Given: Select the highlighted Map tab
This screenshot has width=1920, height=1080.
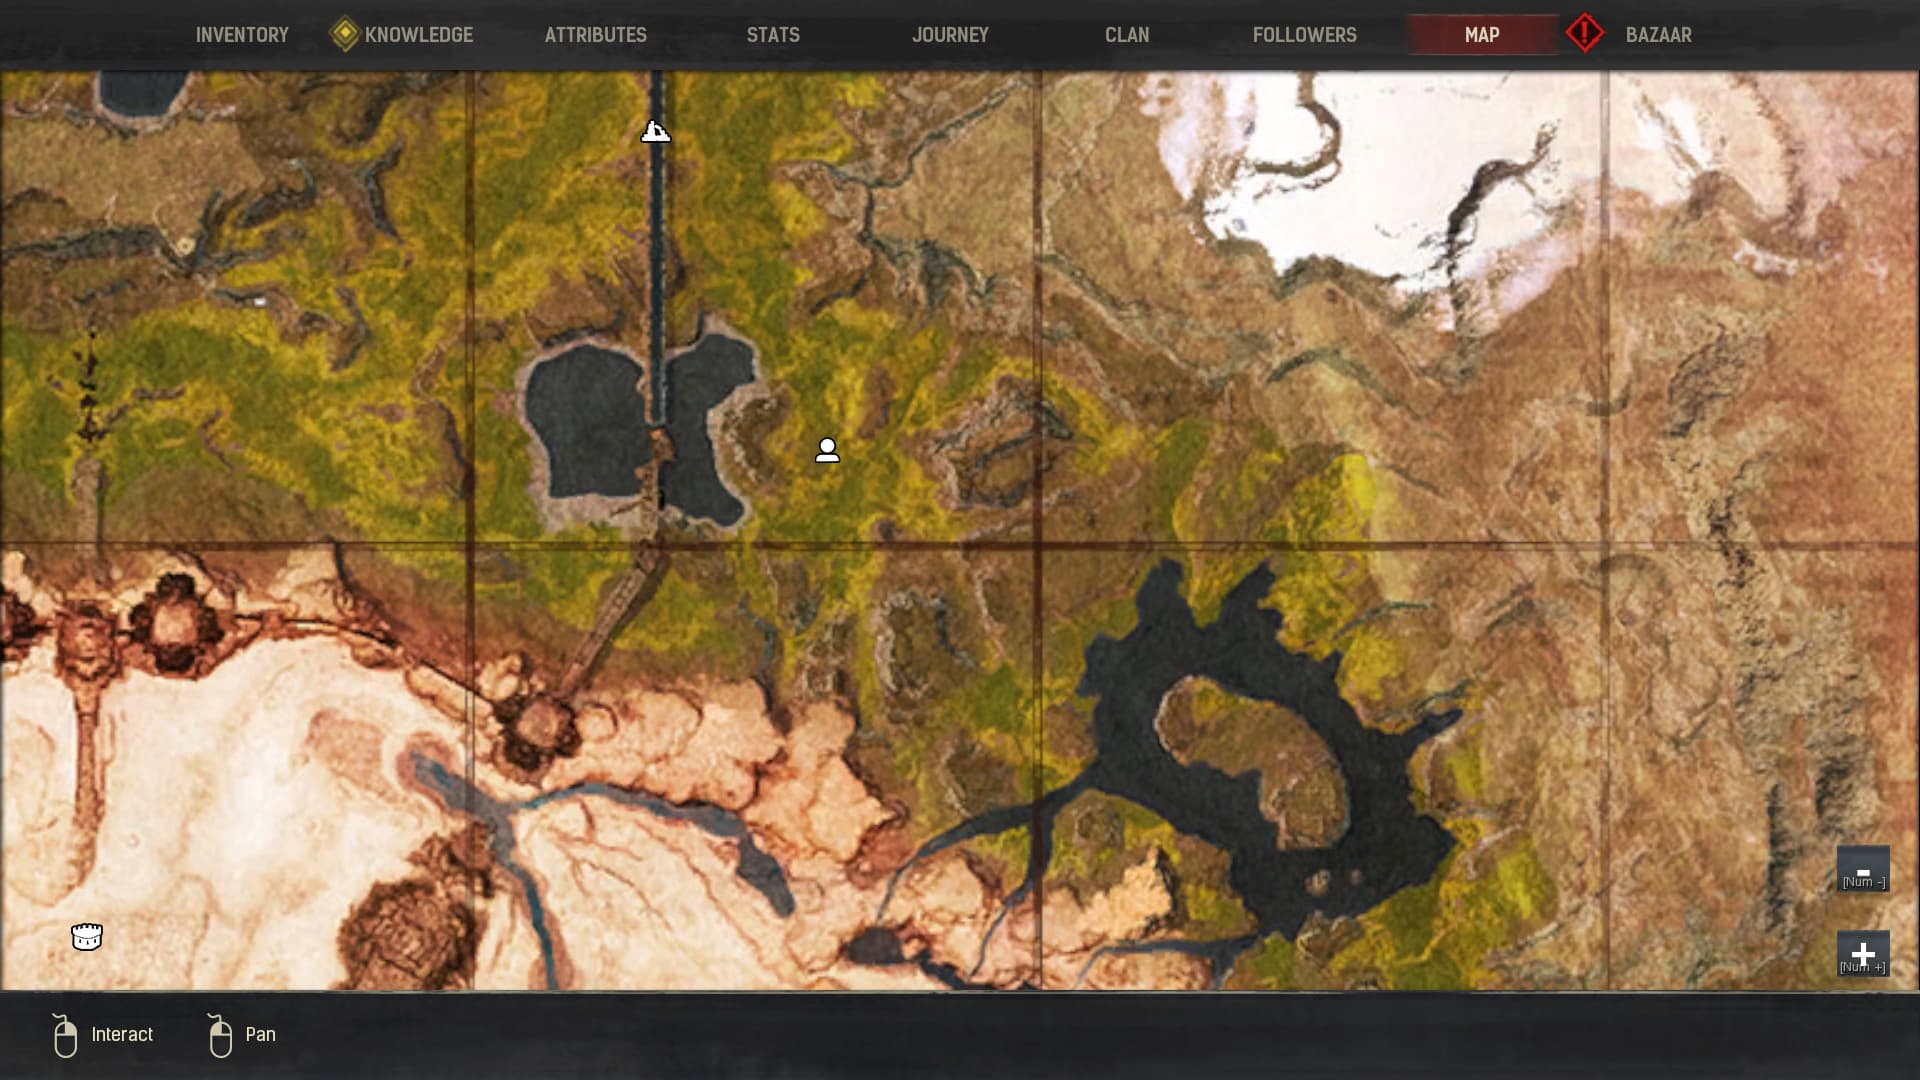Looking at the screenshot, I should coord(1481,35).
